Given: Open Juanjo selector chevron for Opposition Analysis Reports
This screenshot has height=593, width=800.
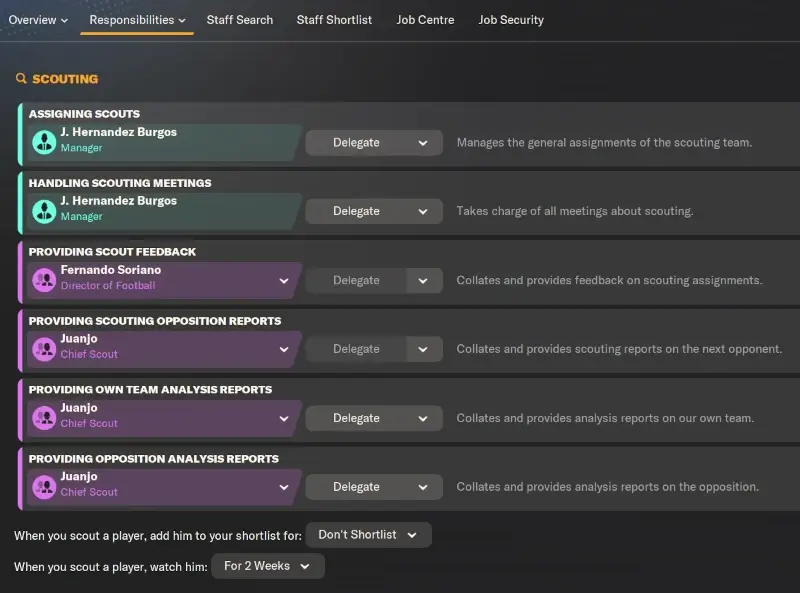Looking at the screenshot, I should [x=284, y=487].
